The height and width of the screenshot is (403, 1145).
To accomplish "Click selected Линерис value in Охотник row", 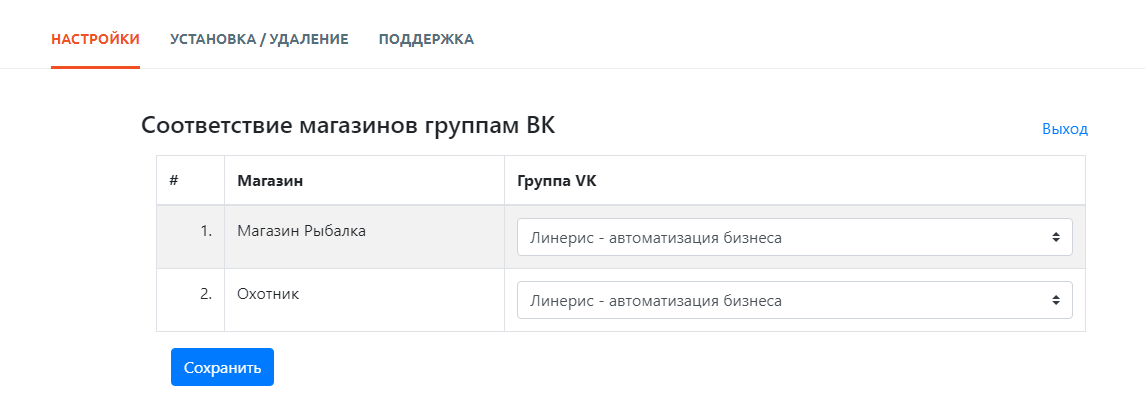I will (x=655, y=301).
